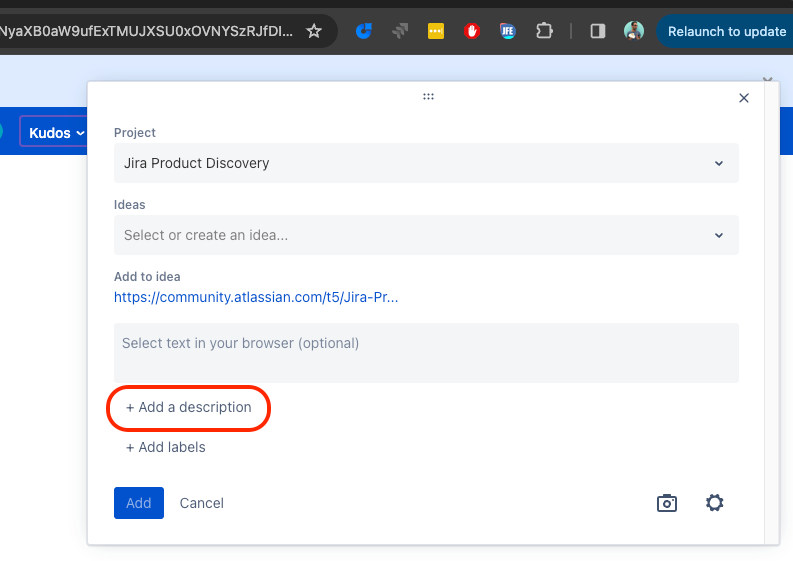
Task: Open the blue circular arrow extension
Action: [x=364, y=31]
